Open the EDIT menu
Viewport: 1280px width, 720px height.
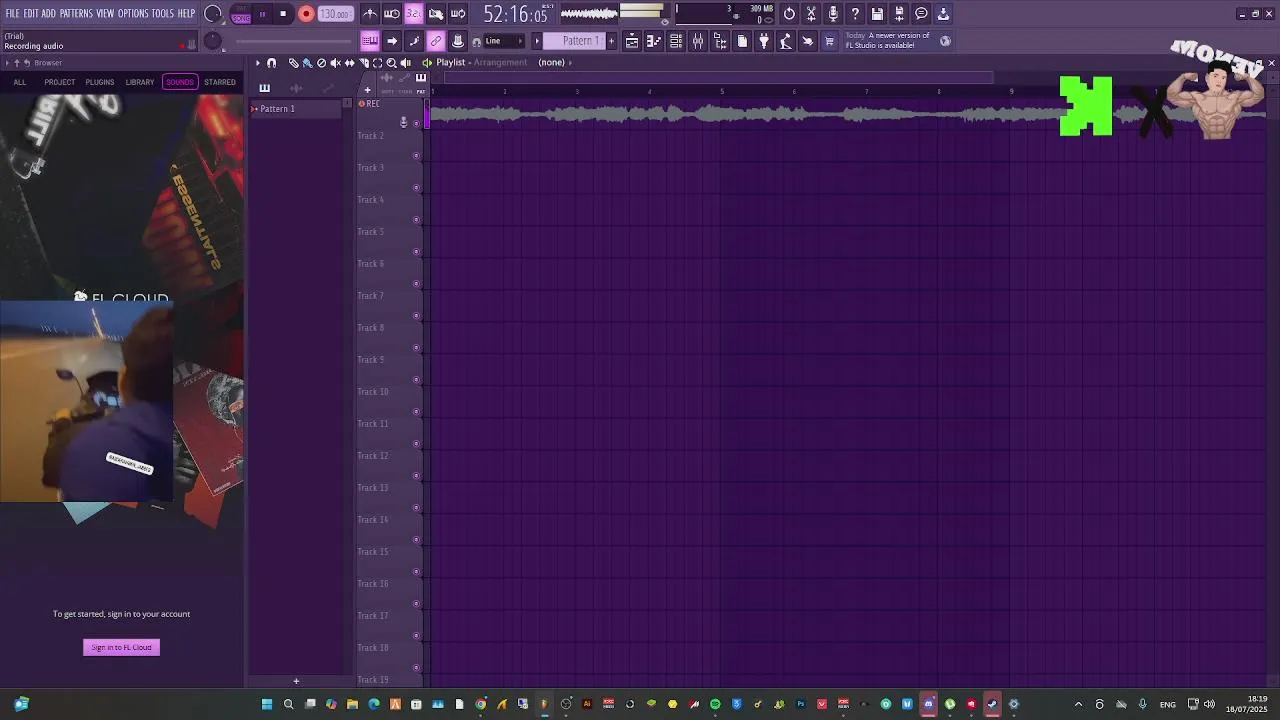coord(31,14)
